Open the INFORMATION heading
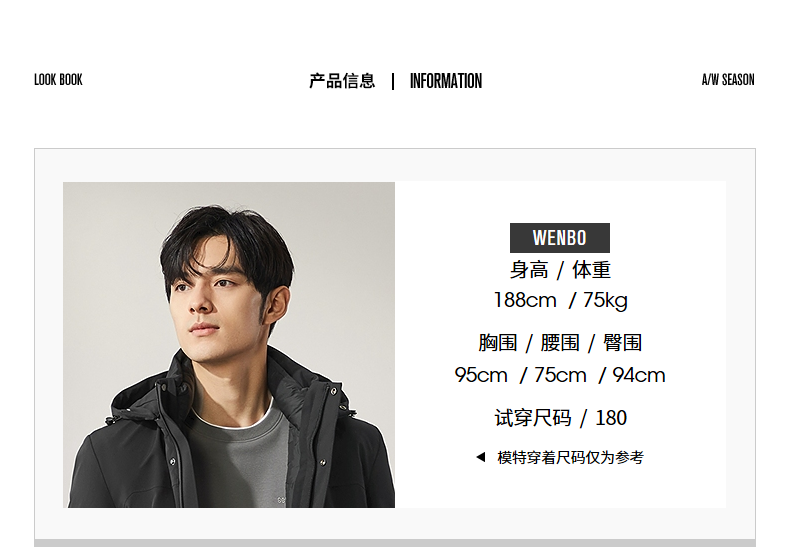Screen dimensions: 790x553 click(446, 81)
